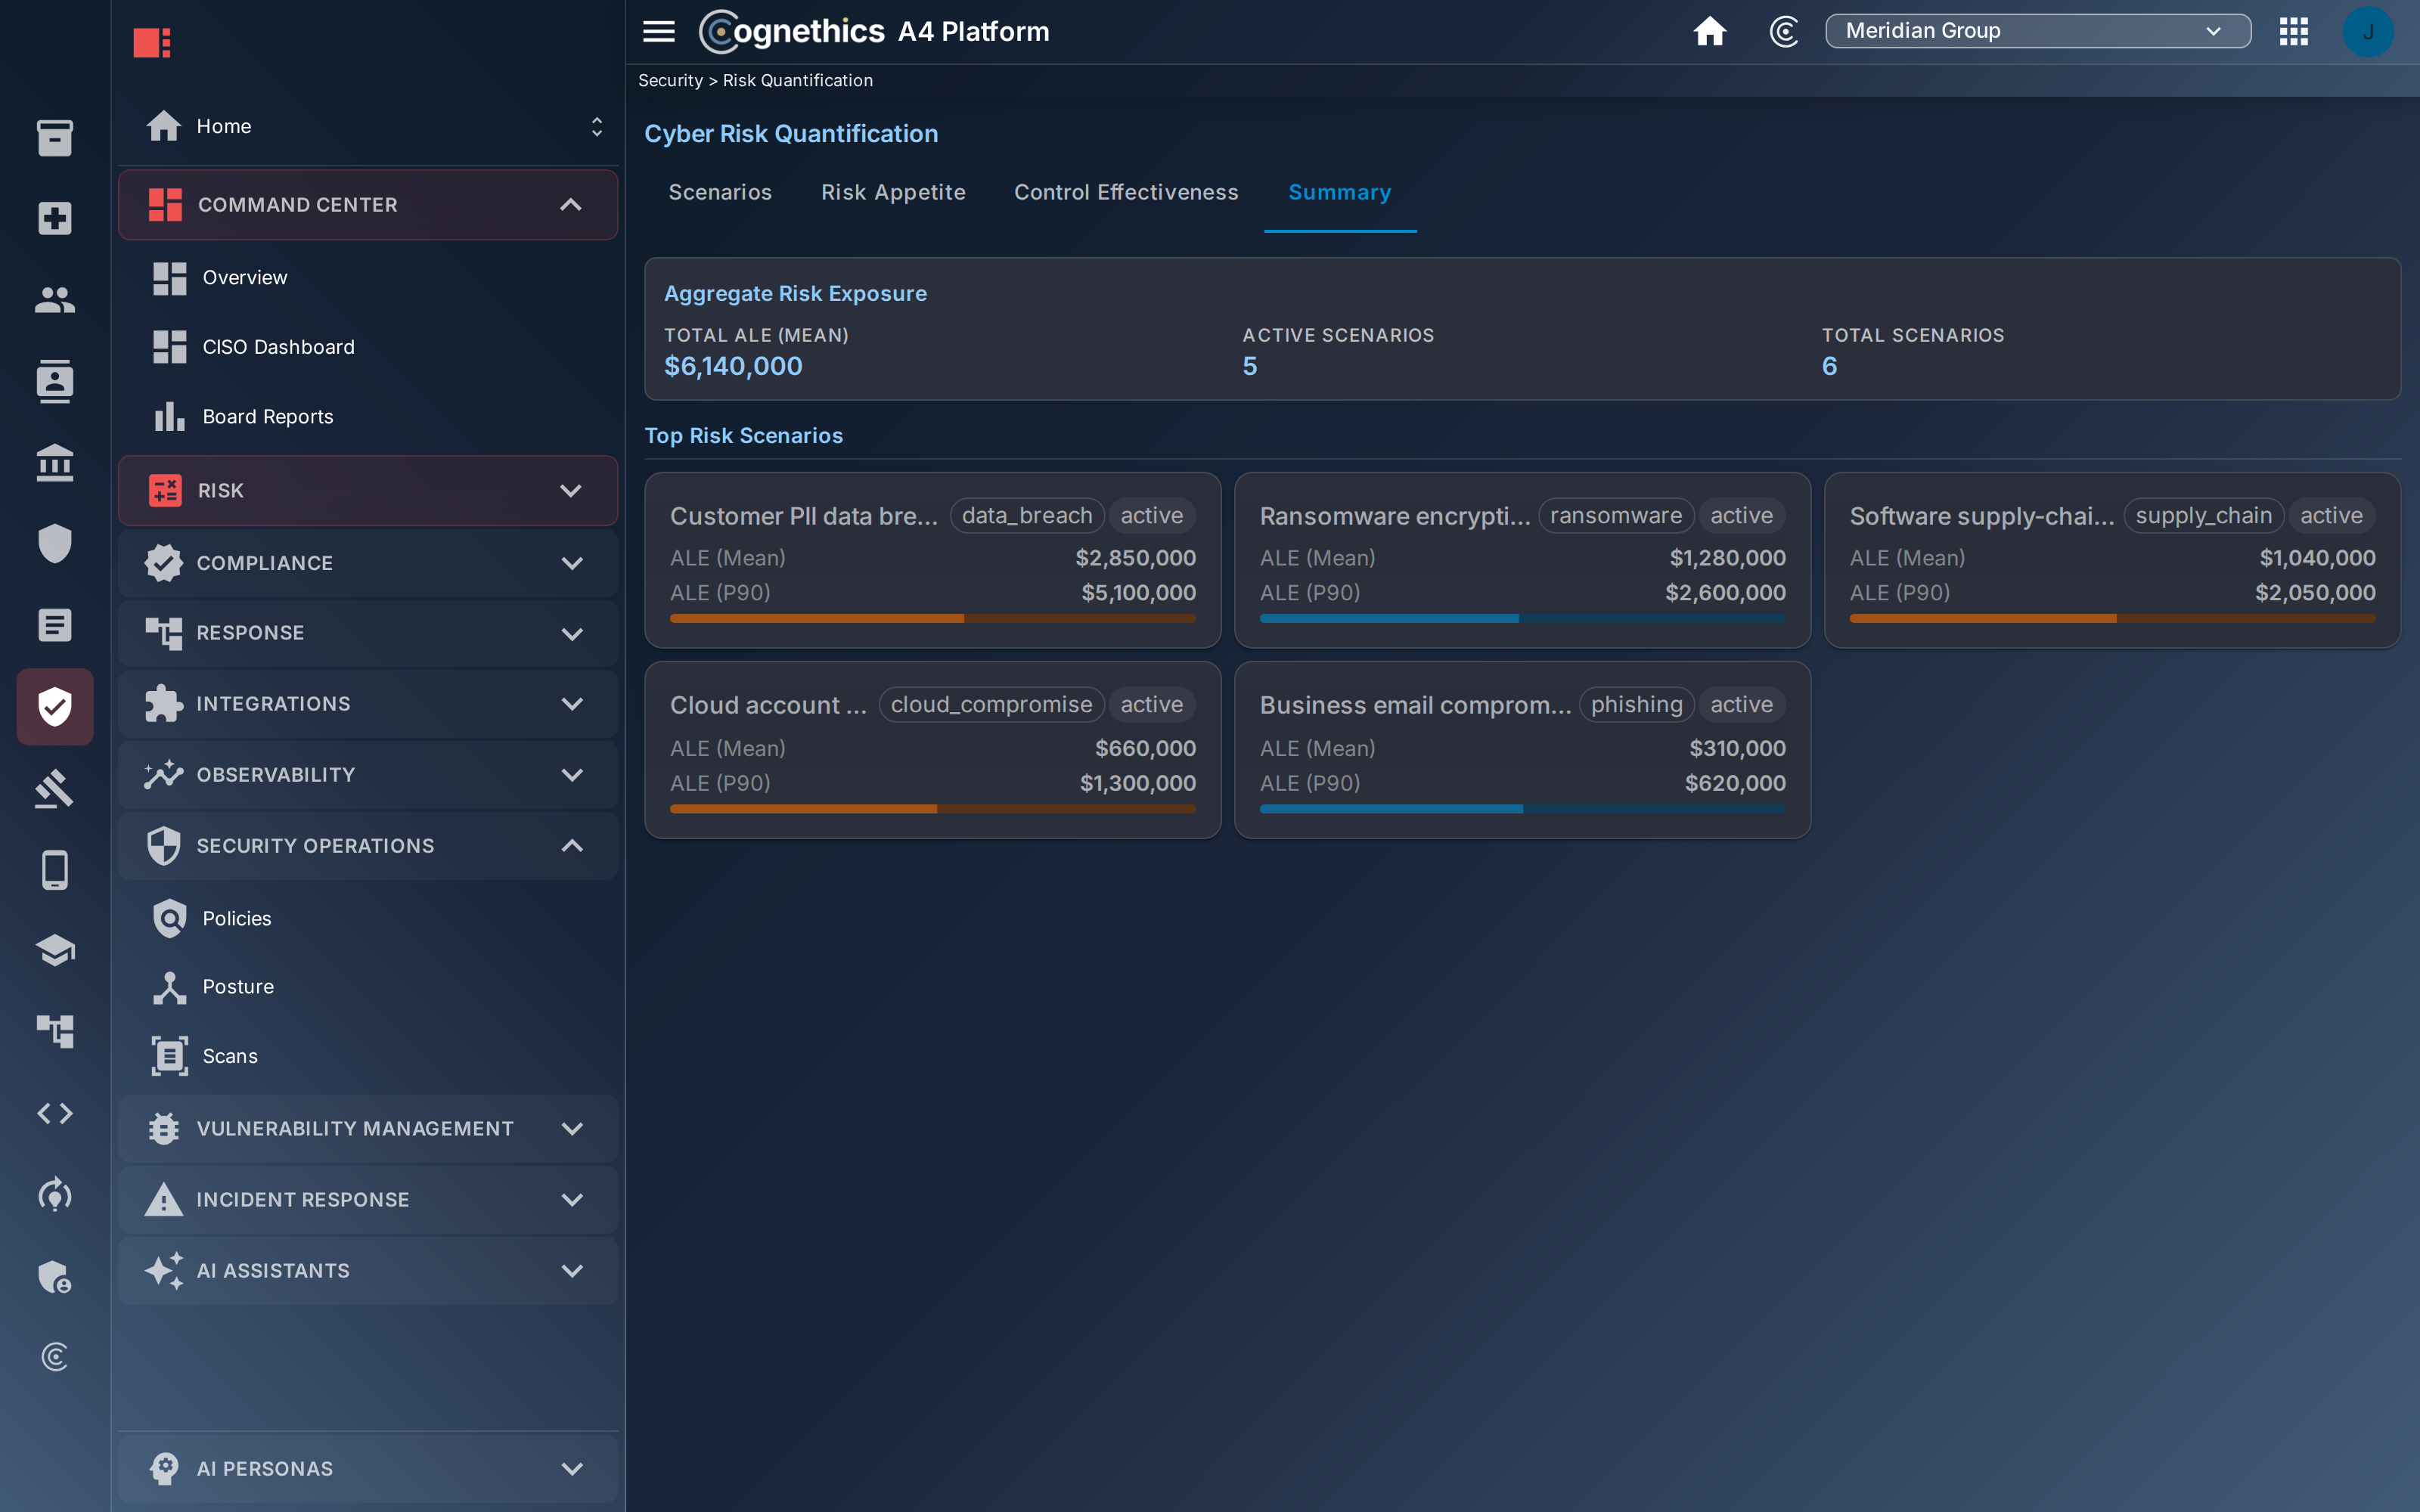Viewport: 2420px width, 1512px height.
Task: Click the plain shield icon in left rail
Action: pyautogui.click(x=55, y=544)
